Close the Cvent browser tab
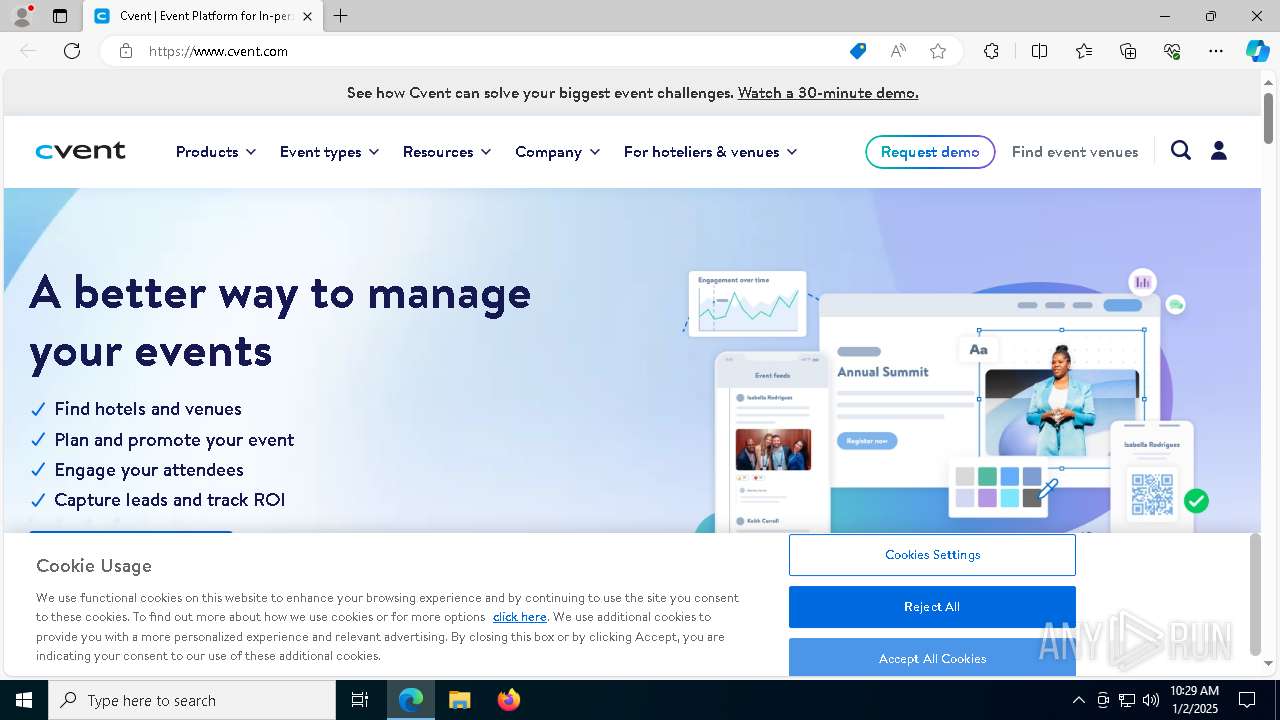 tap(307, 16)
